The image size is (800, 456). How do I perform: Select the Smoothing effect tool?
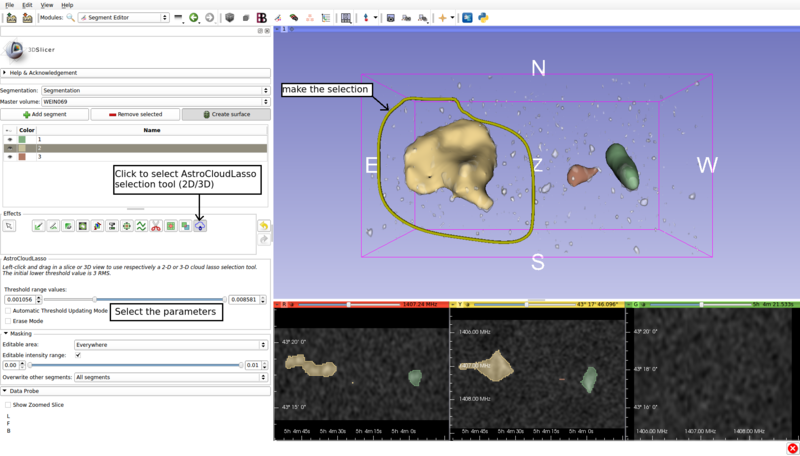pos(141,226)
